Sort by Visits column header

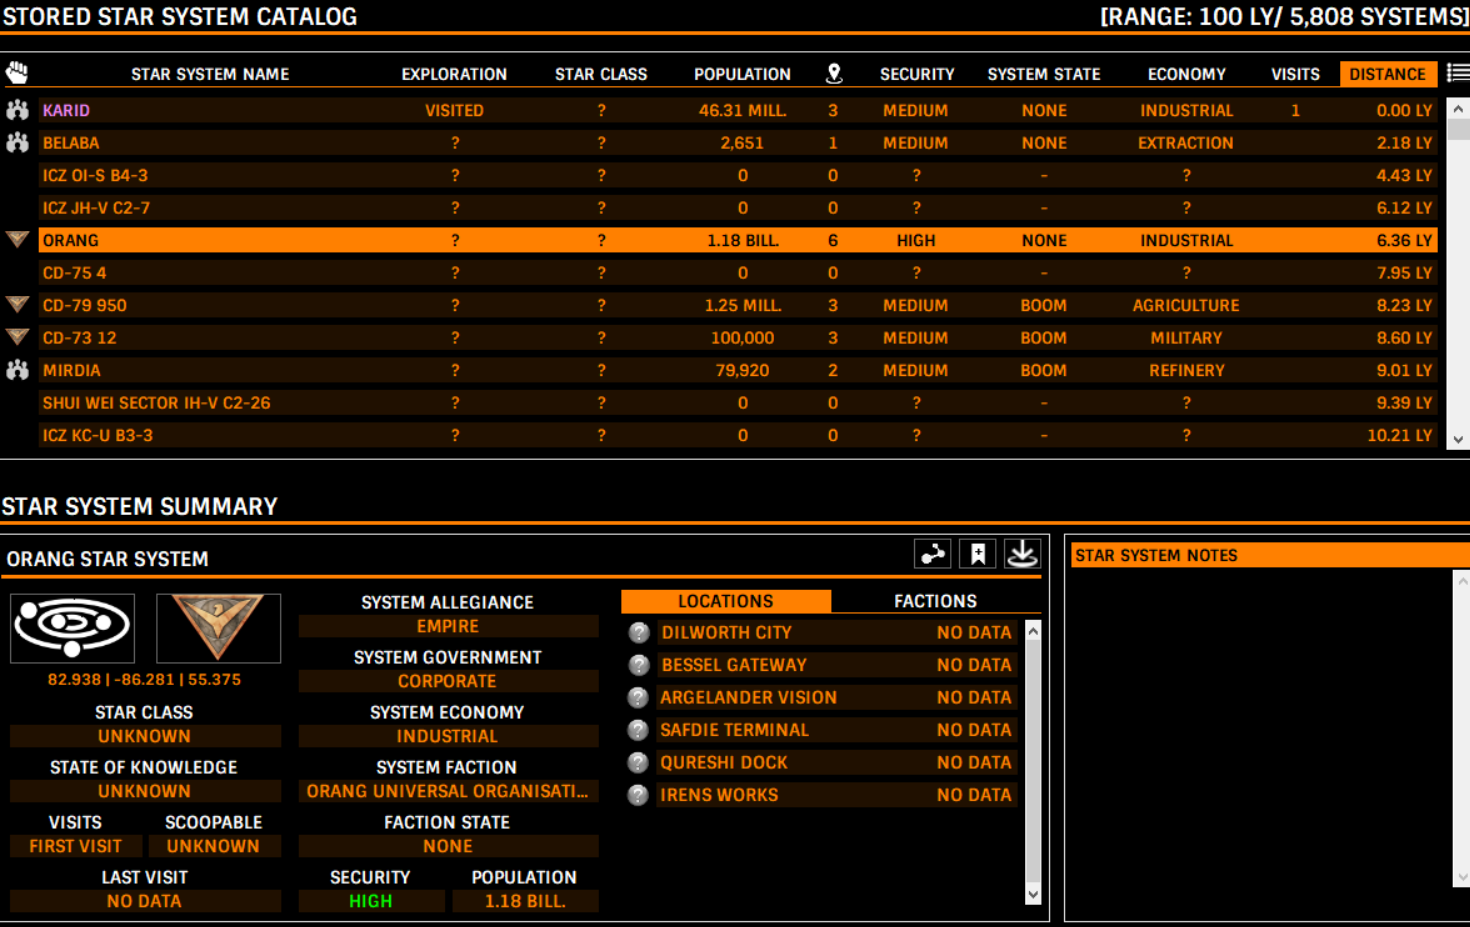click(1295, 74)
